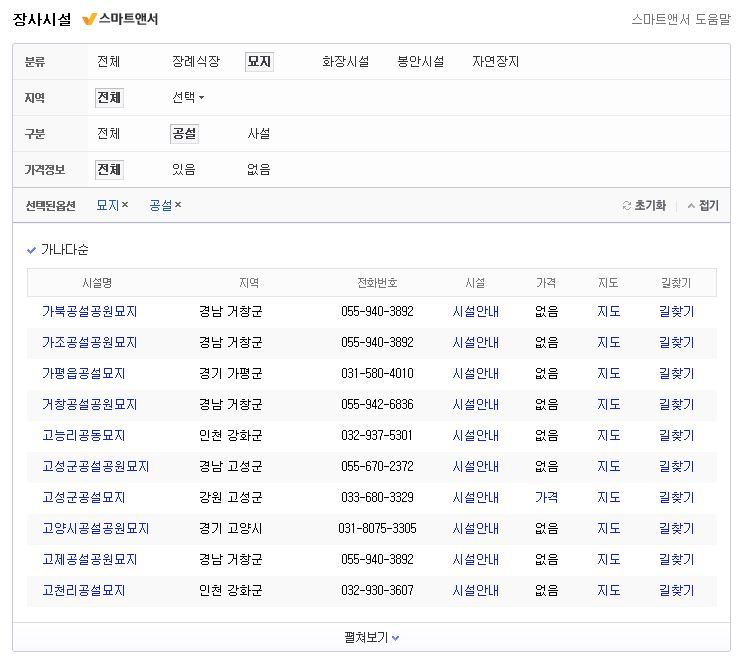Open 지도 for 거창공설공원묘지
748x665 pixels.
coord(609,405)
